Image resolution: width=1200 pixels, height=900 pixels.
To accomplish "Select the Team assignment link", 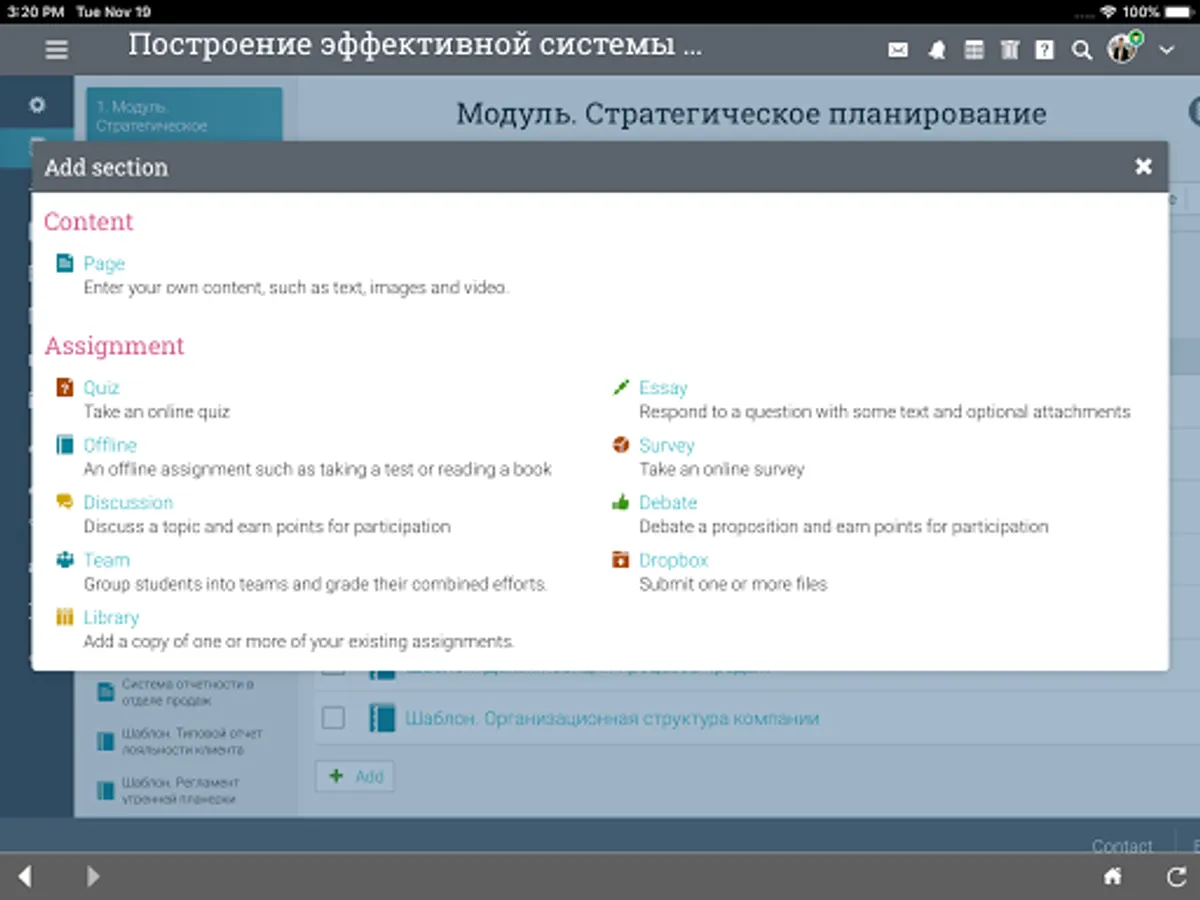I will pos(106,560).
